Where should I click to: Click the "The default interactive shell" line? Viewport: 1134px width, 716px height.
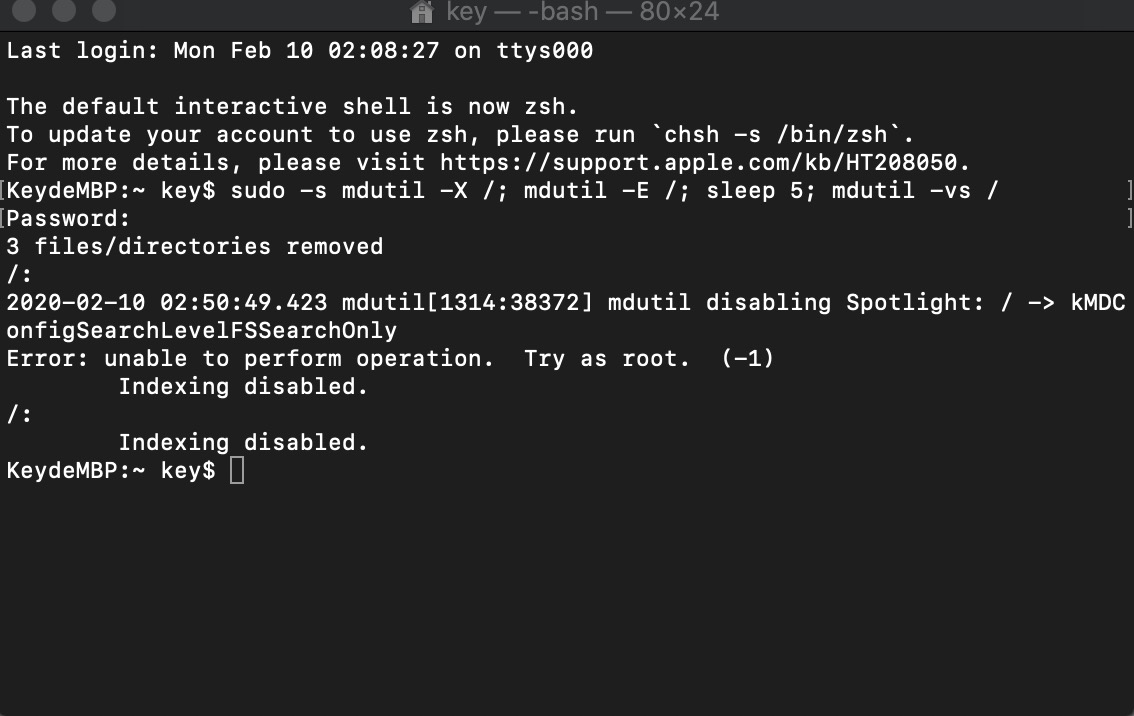click(292, 106)
